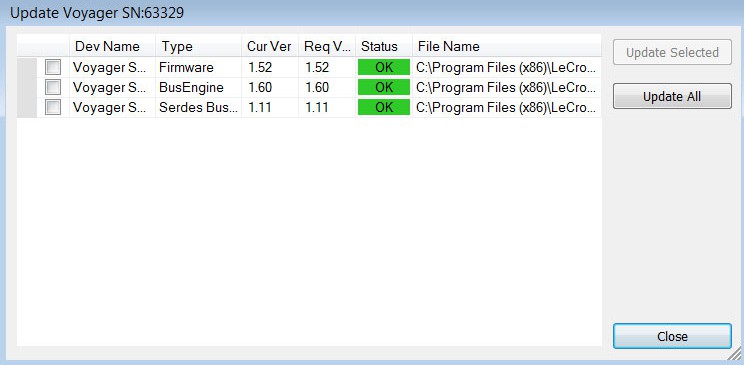Screen dimensions: 744x365
Task: Sort by Type column header
Action: click(198, 47)
